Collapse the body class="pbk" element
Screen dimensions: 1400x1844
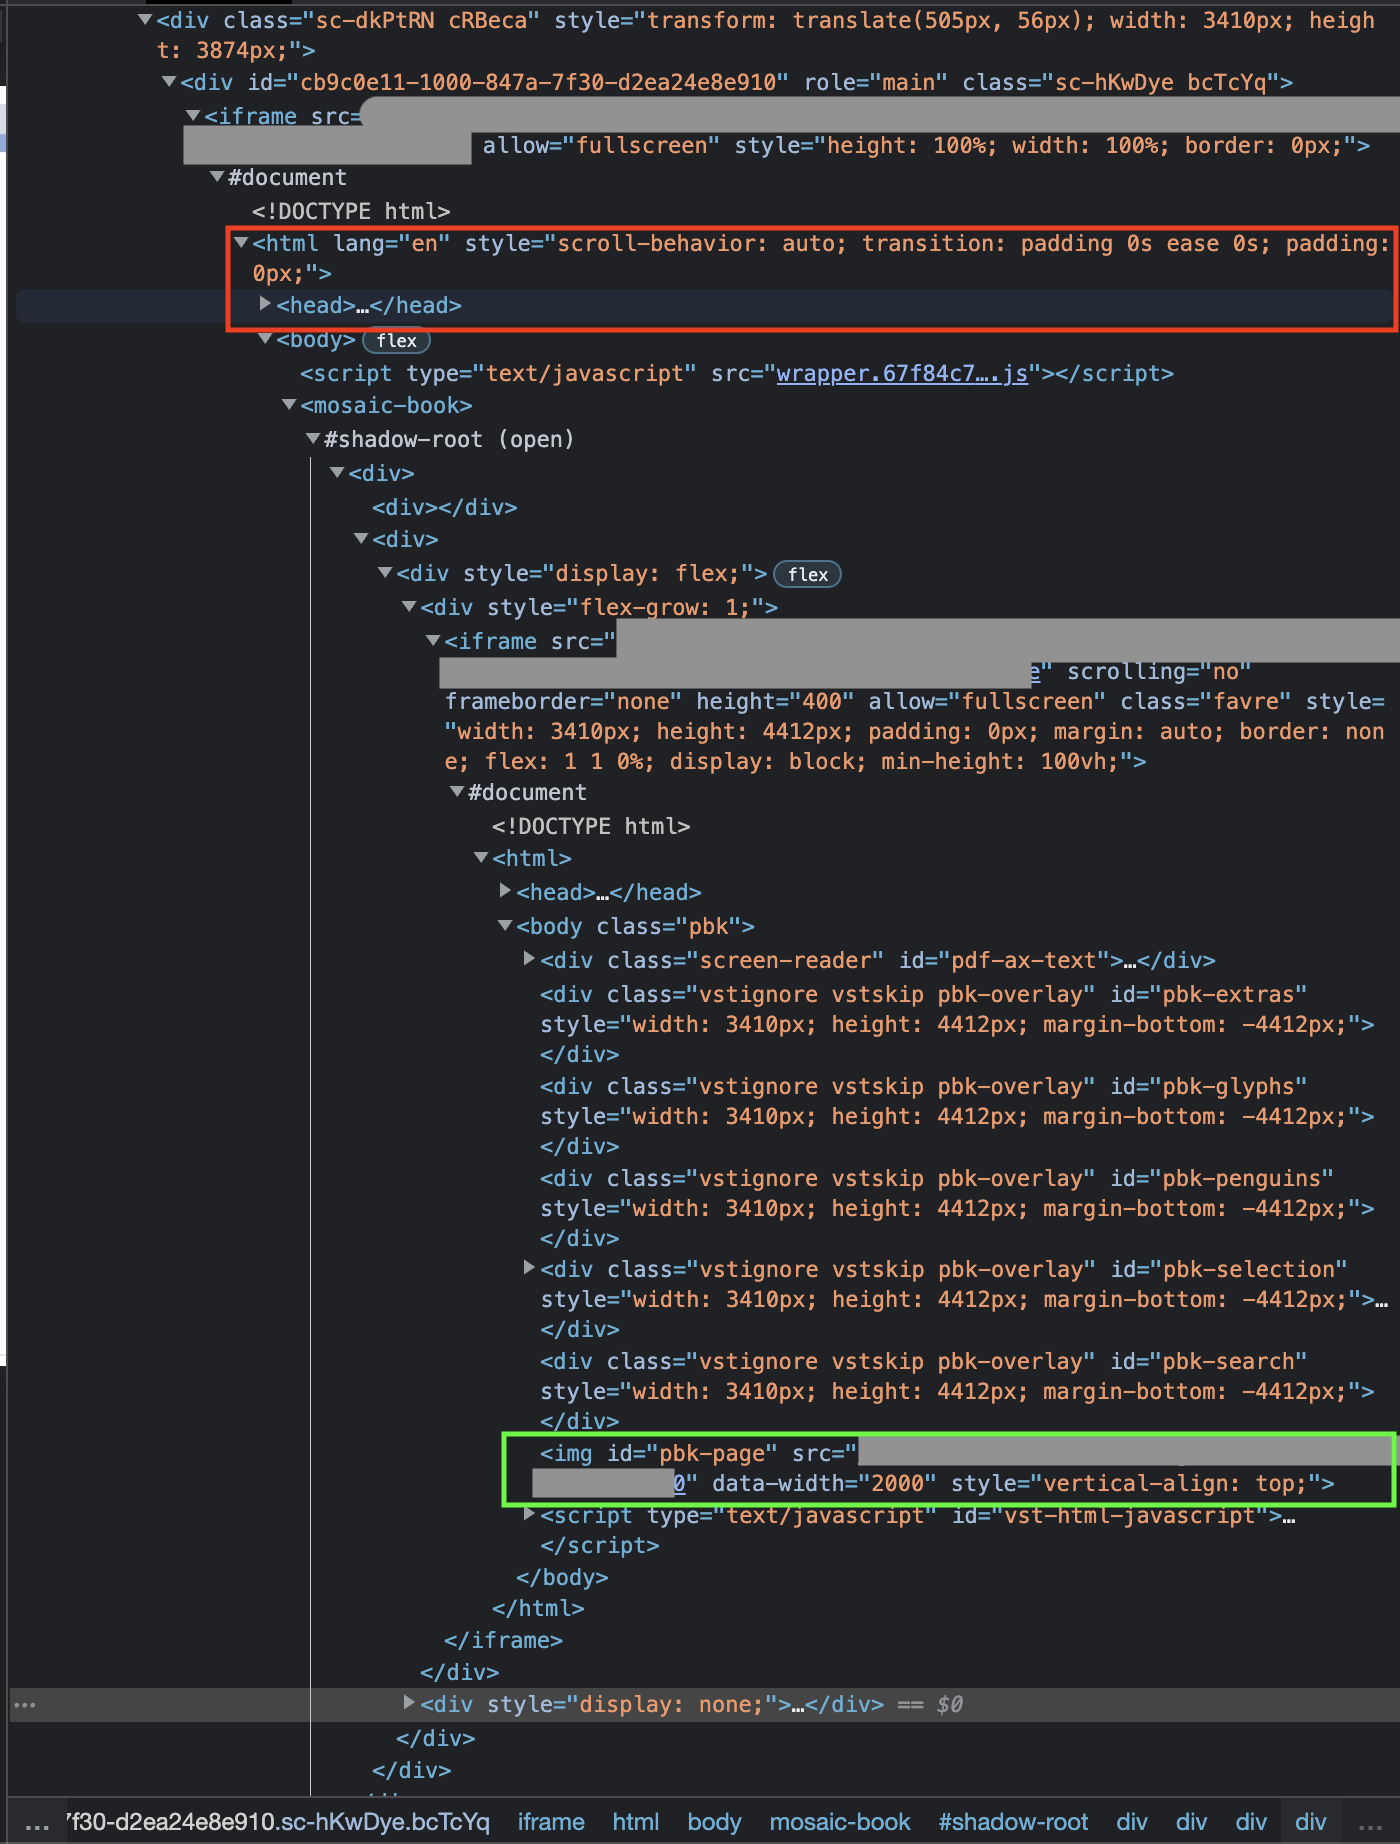505,925
